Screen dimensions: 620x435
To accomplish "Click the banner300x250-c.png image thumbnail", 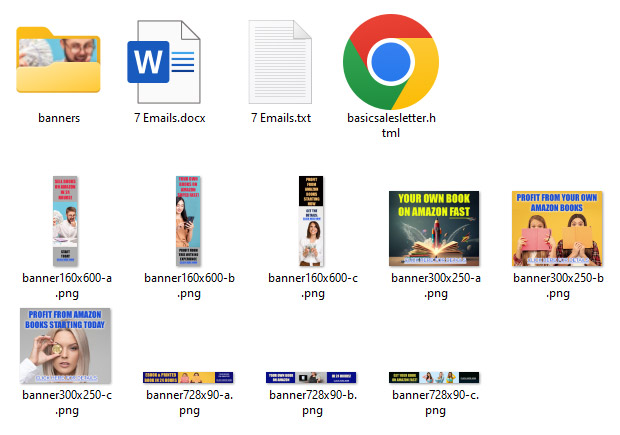I will [x=66, y=345].
